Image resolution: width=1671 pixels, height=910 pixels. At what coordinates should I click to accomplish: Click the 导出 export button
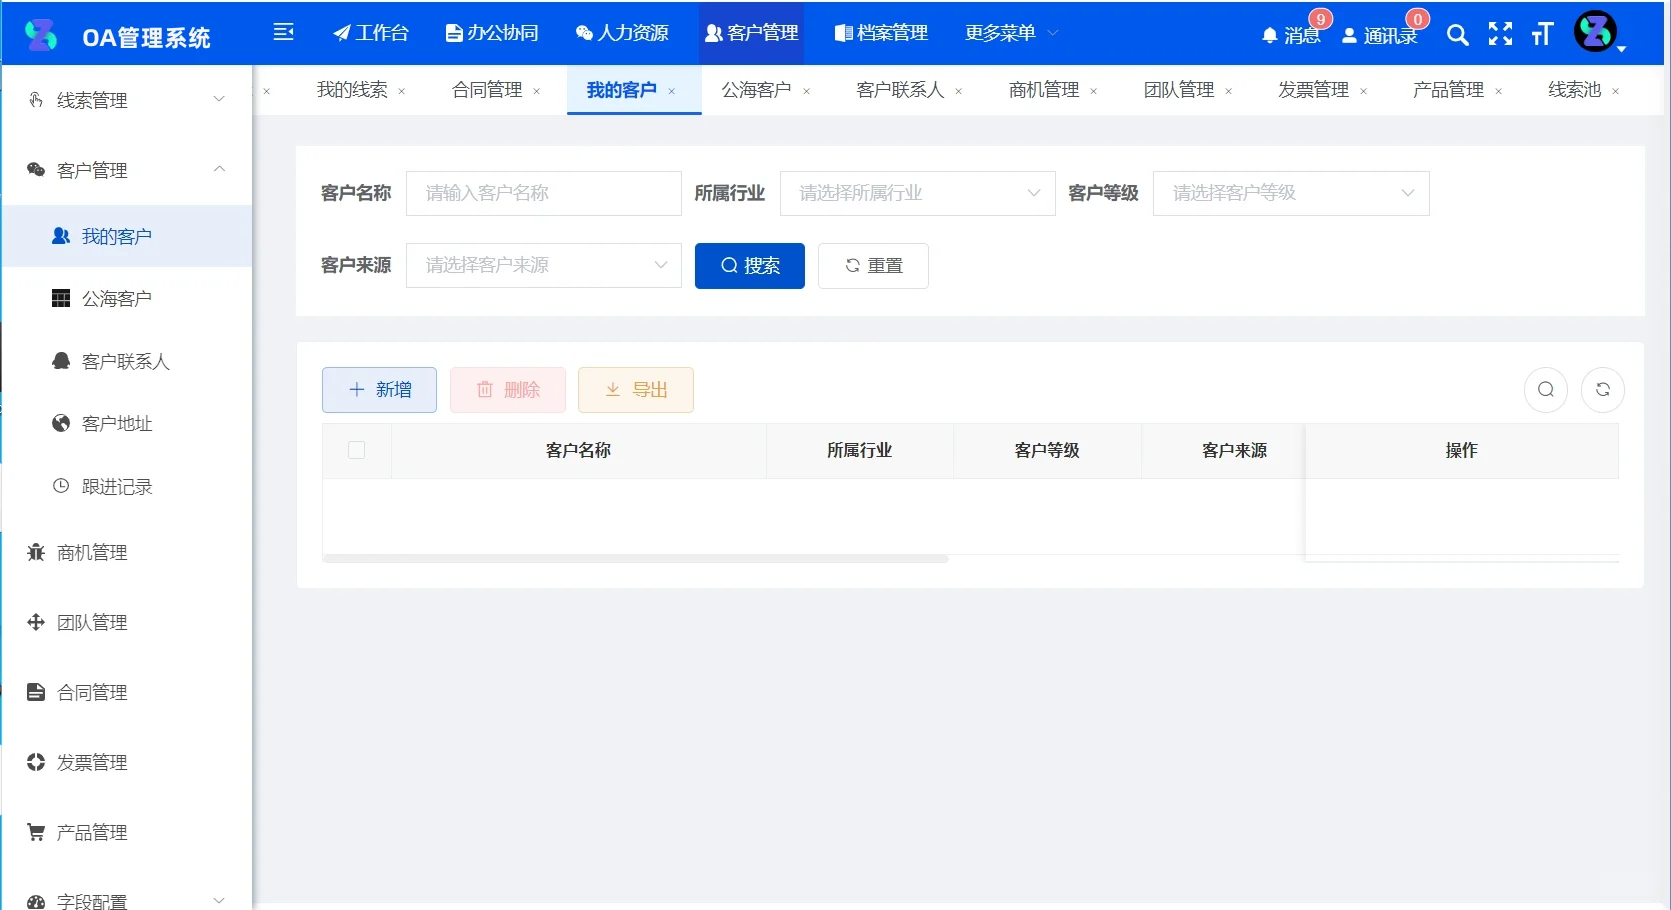click(635, 390)
